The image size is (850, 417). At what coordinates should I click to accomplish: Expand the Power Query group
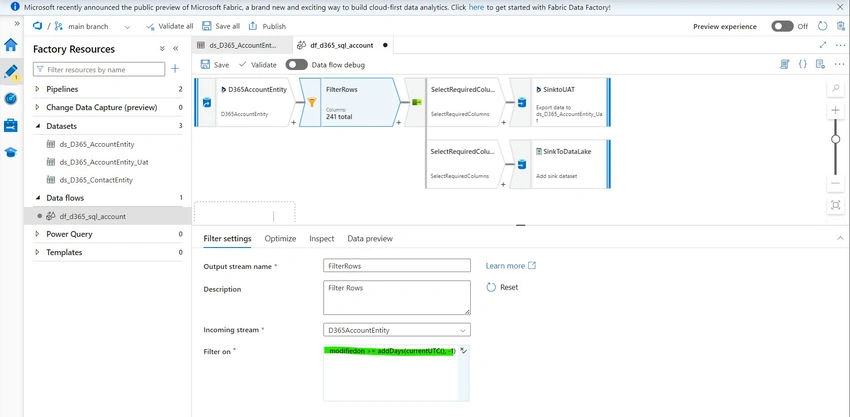37,234
